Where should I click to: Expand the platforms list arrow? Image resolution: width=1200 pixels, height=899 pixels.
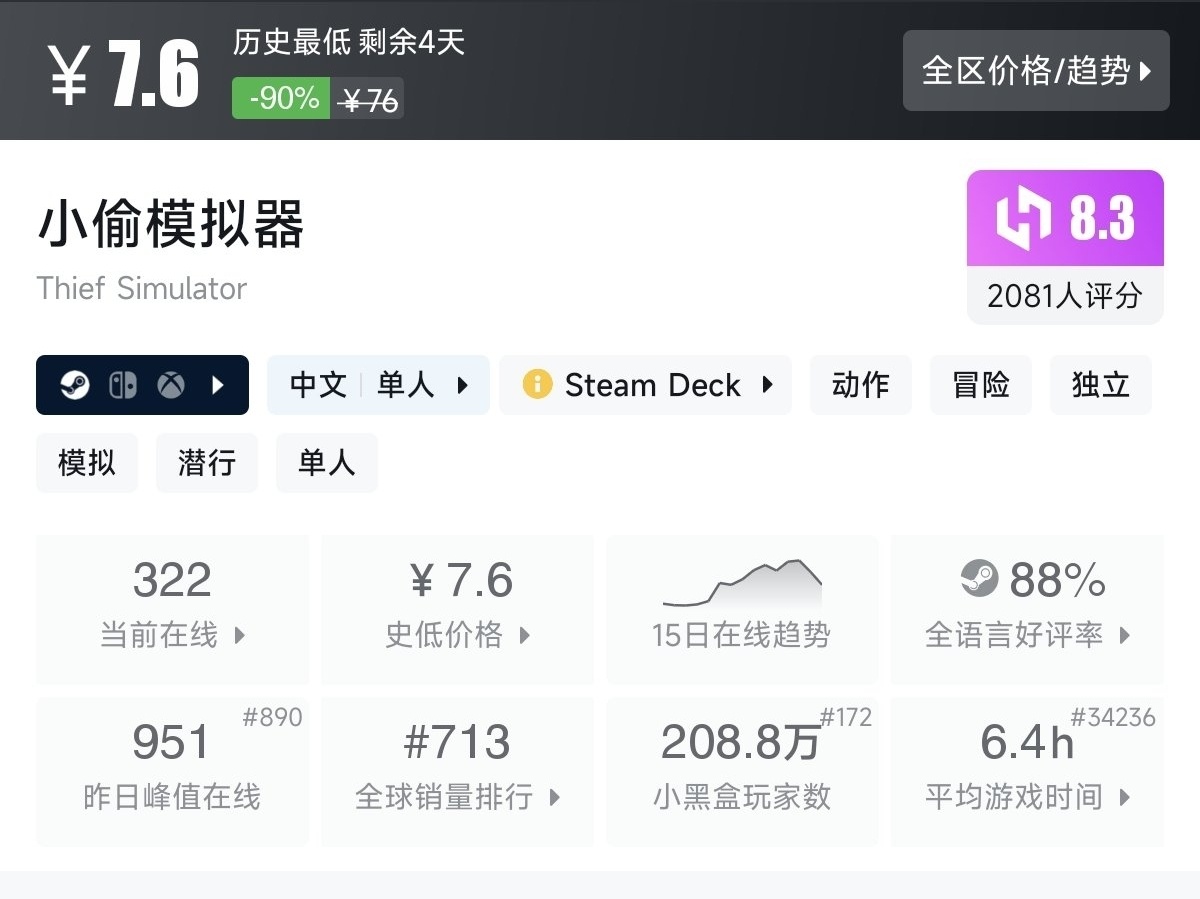218,385
